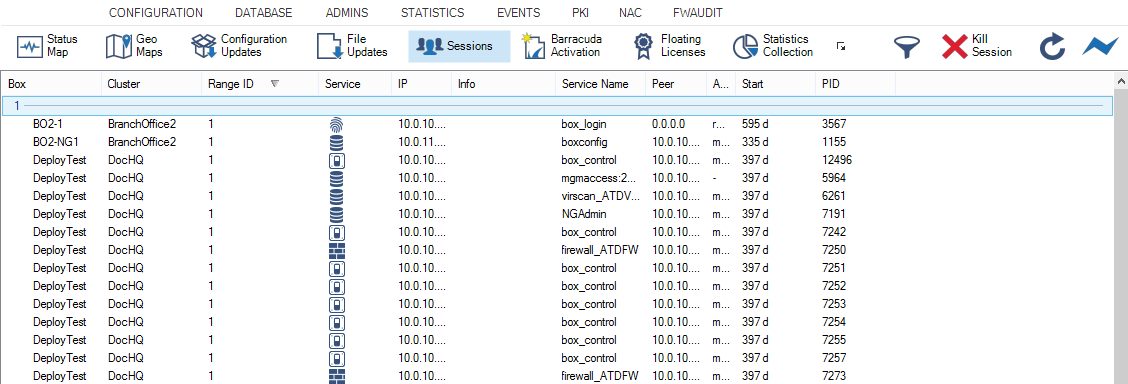Open the Range ID column filter arrow
The image size is (1128, 384).
[274, 84]
